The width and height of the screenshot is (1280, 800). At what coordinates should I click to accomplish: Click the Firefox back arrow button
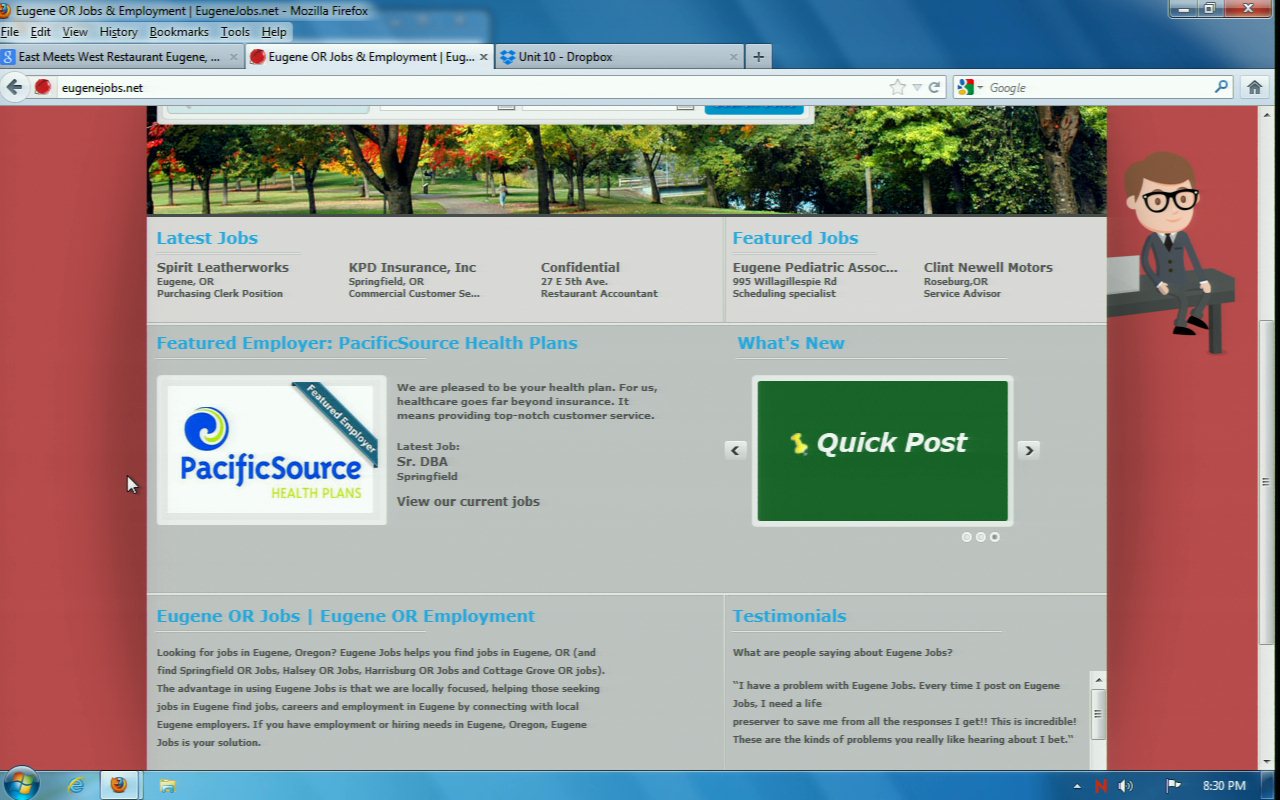[x=14, y=87]
